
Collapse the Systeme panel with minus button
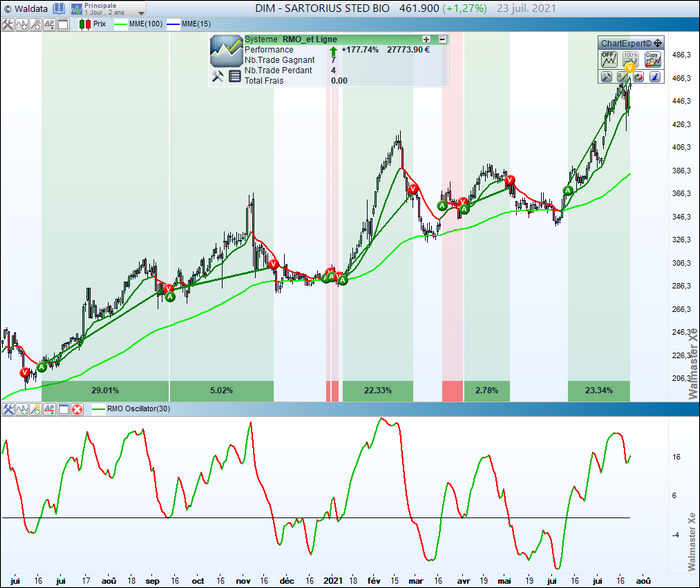click(x=442, y=39)
